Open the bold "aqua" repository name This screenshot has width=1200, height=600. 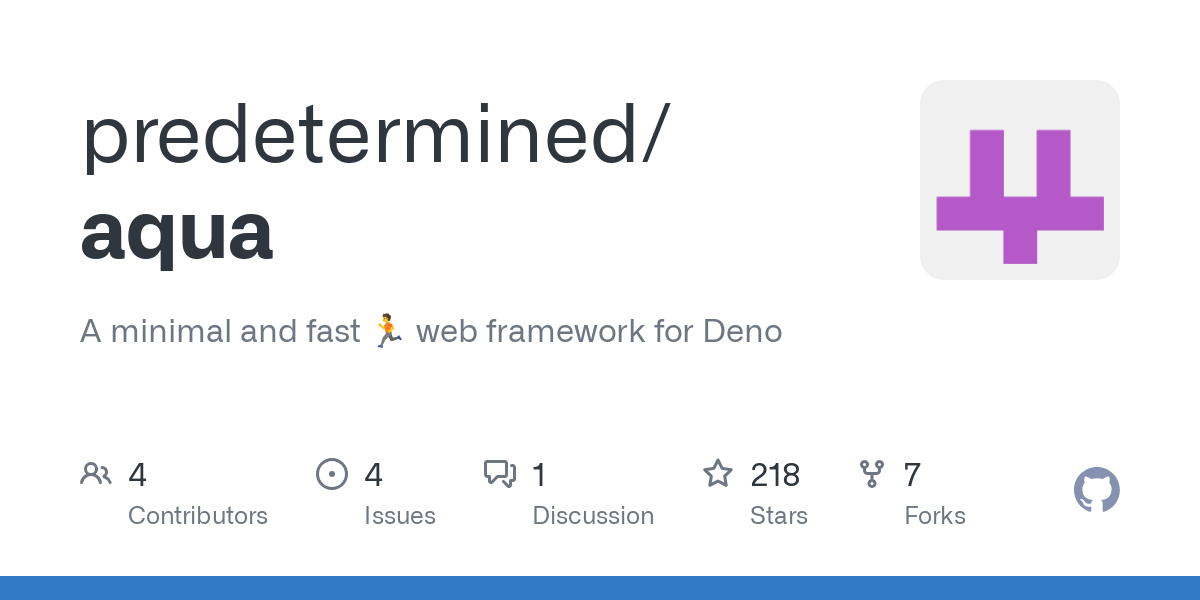click(176, 230)
